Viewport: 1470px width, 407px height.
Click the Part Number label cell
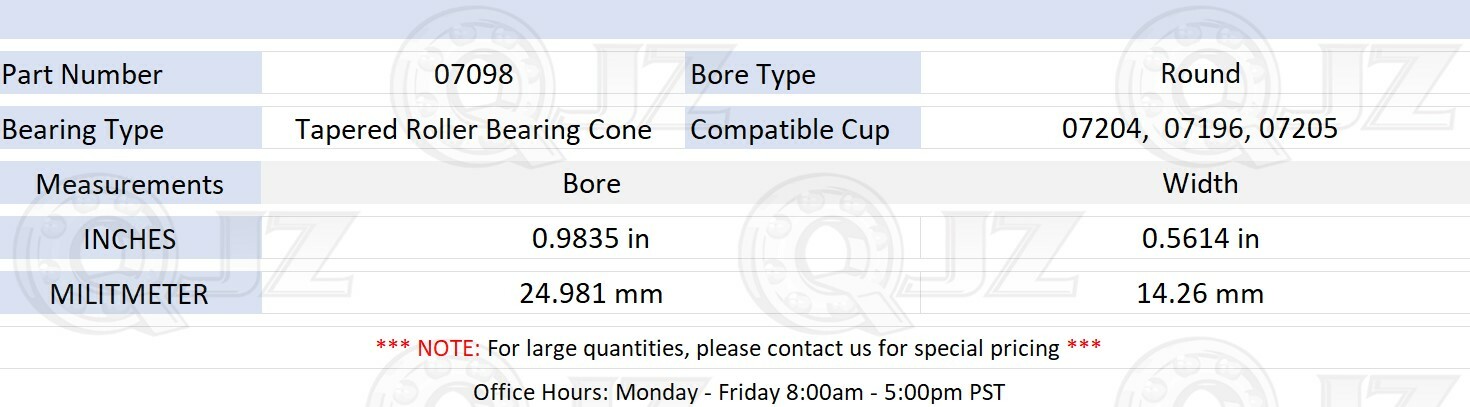point(130,74)
